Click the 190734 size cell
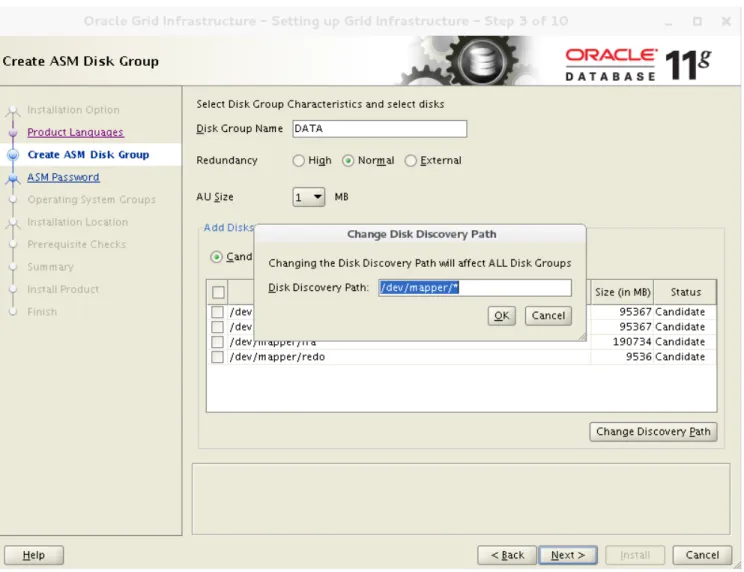 click(632, 341)
